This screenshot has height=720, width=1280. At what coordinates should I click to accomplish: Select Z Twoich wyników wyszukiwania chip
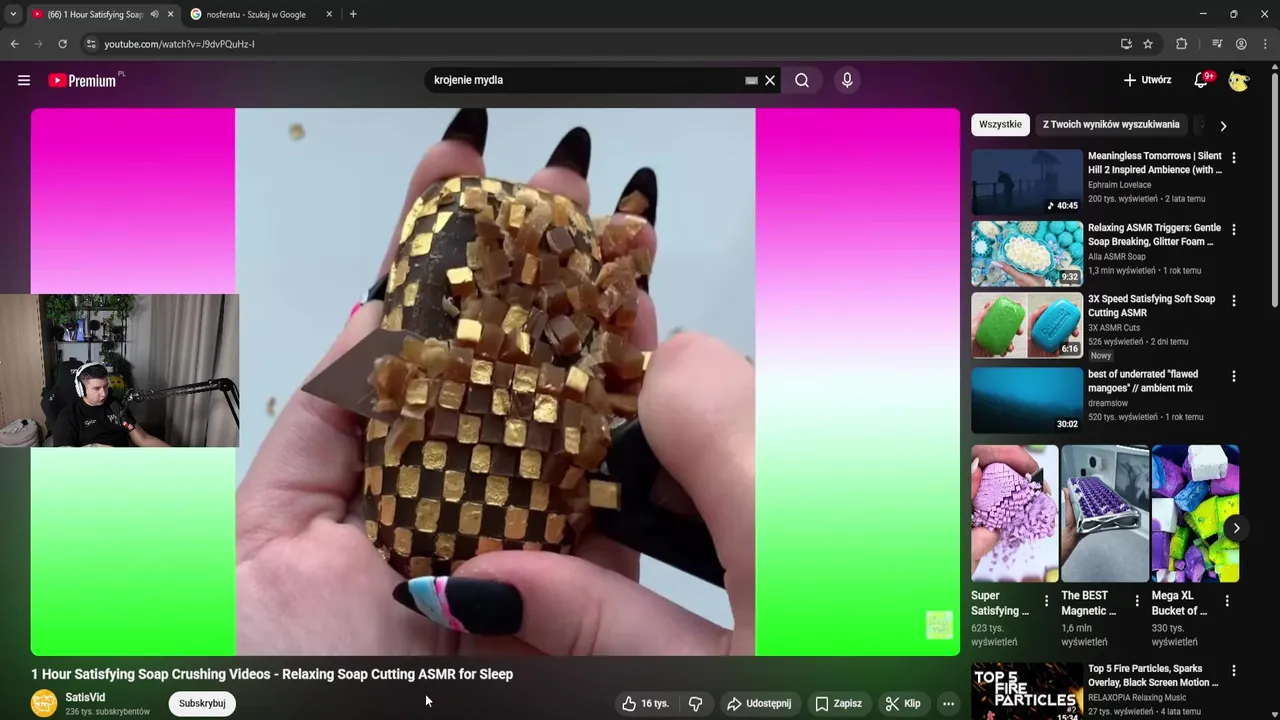pyautogui.click(x=1111, y=125)
